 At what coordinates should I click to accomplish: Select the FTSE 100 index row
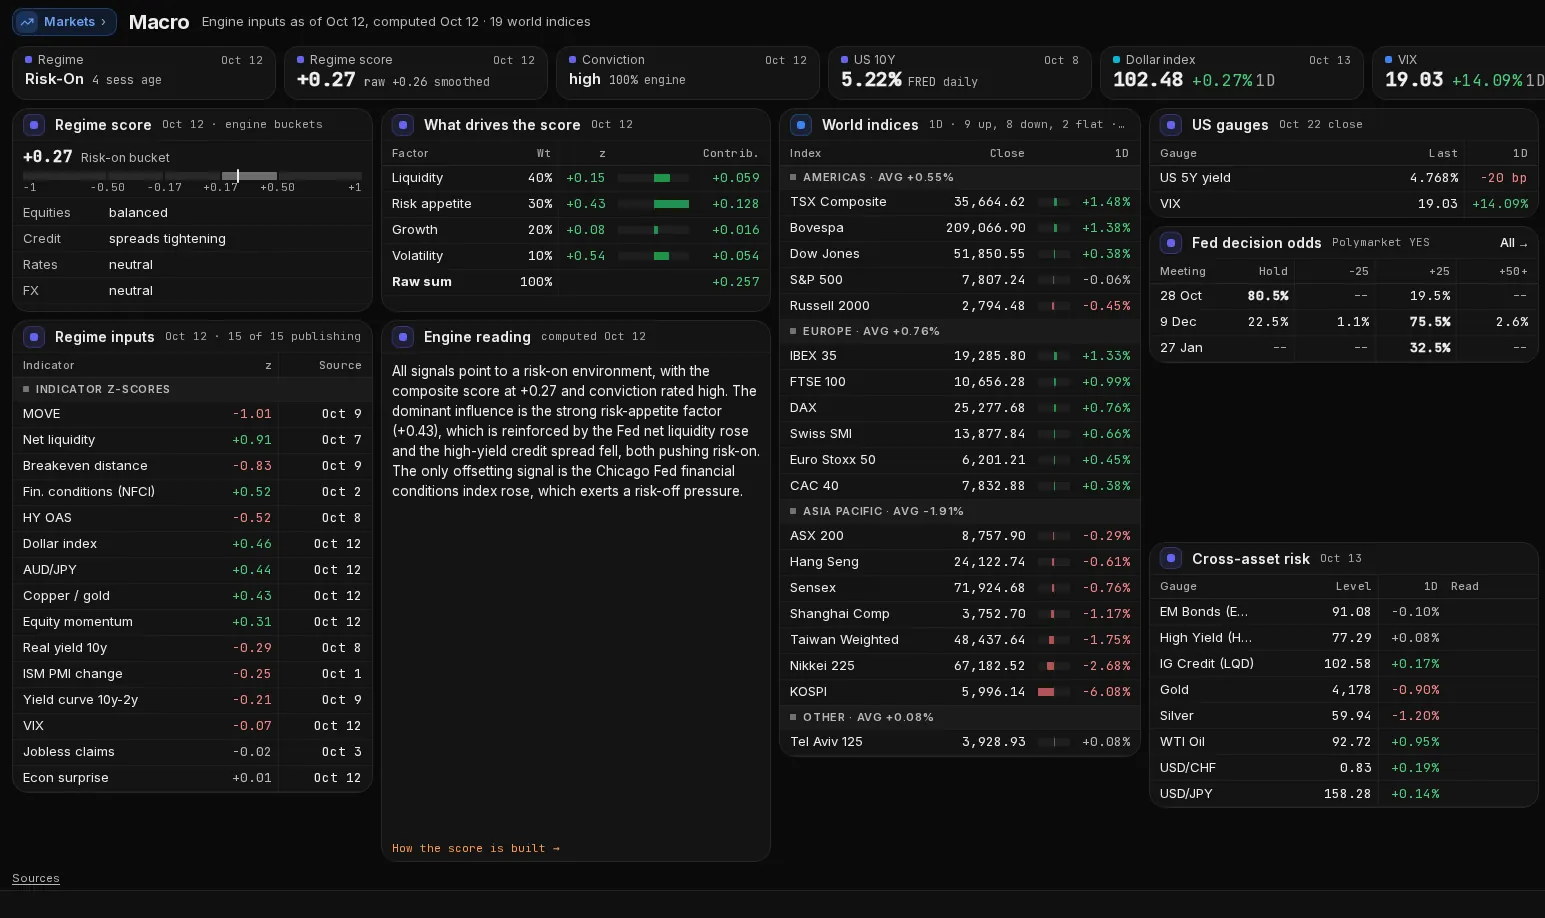coord(960,382)
